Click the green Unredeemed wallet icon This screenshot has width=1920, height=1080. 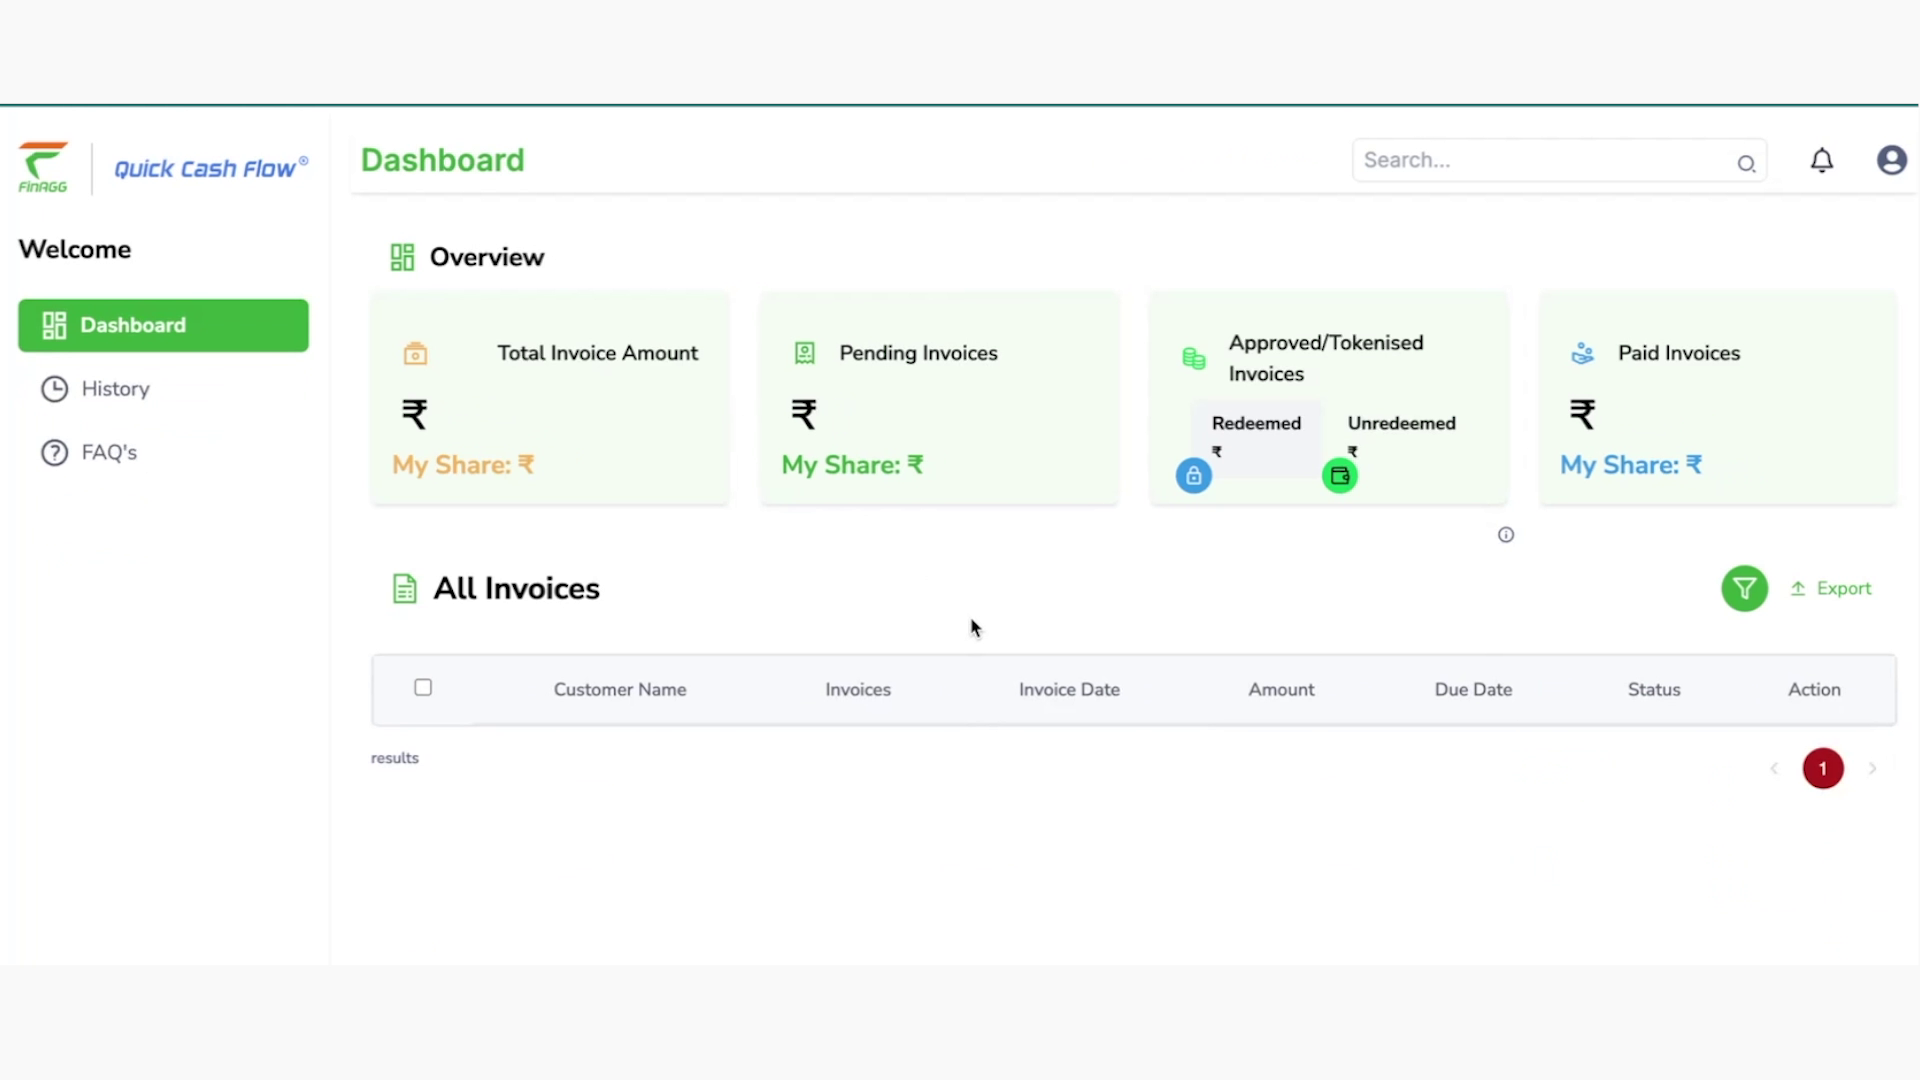click(1340, 475)
